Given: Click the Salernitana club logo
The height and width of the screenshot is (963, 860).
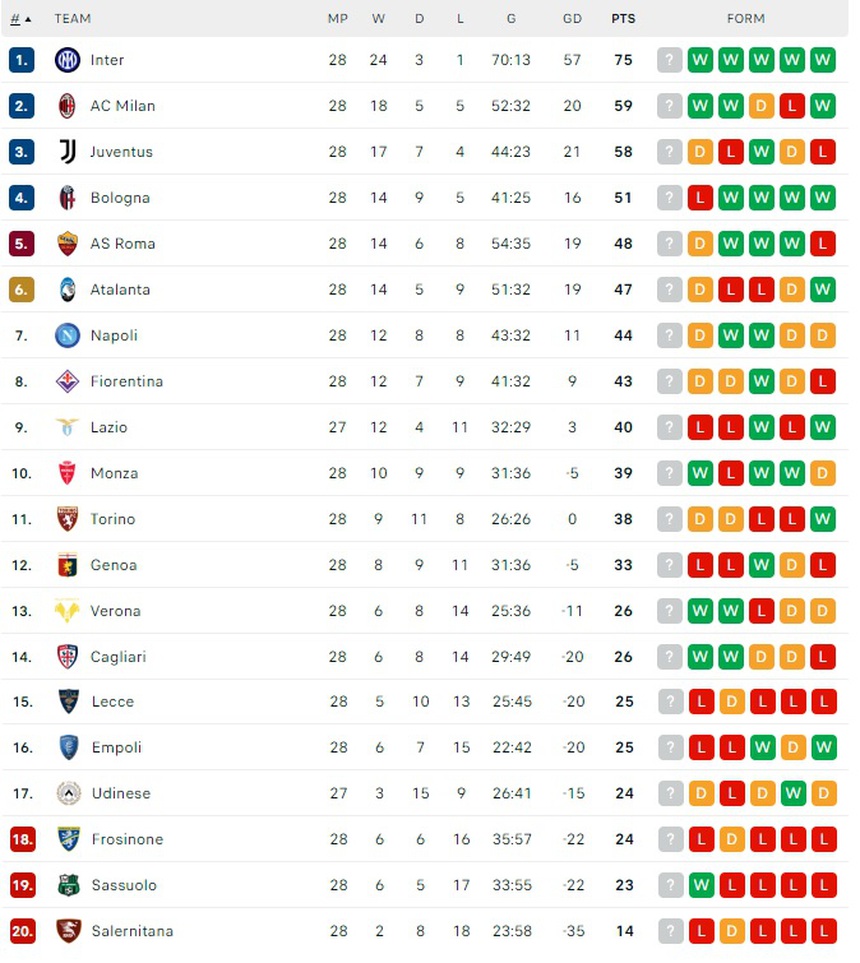Looking at the screenshot, I should (67, 931).
